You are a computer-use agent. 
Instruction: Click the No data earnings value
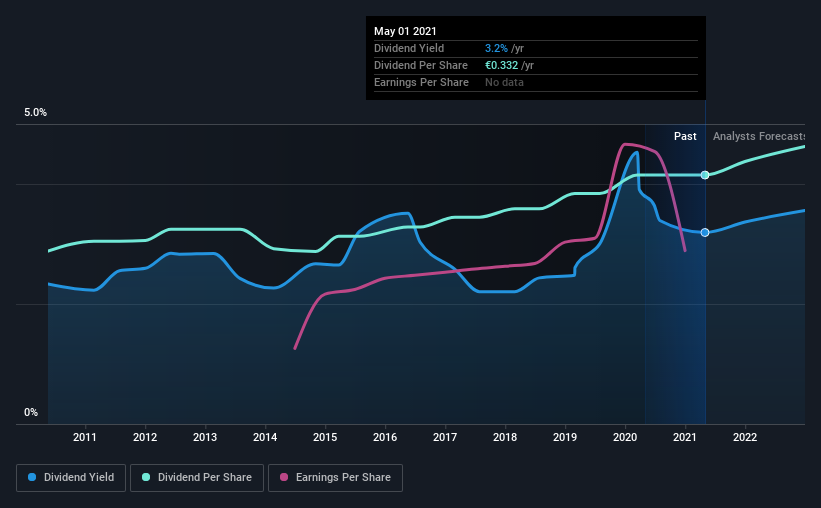point(504,83)
